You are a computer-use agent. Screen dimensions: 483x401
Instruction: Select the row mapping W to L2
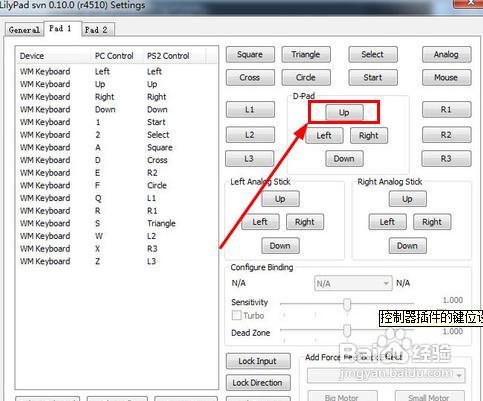[117, 236]
